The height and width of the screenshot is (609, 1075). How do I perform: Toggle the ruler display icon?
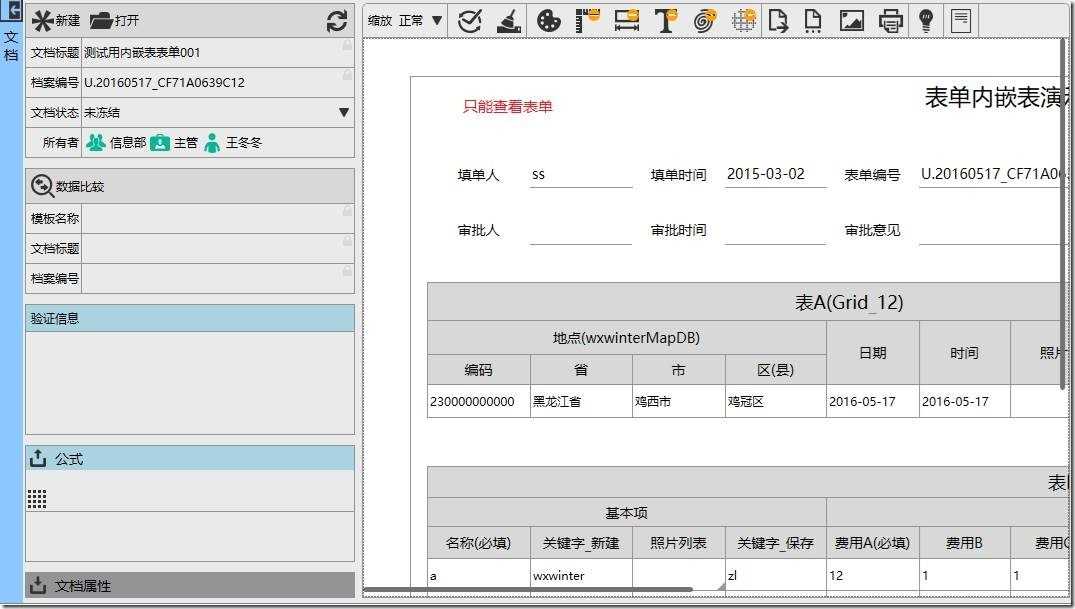pos(588,21)
